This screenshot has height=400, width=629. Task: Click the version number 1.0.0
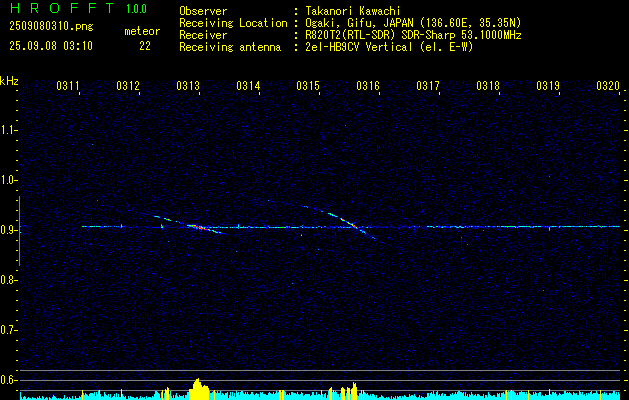click(x=136, y=9)
